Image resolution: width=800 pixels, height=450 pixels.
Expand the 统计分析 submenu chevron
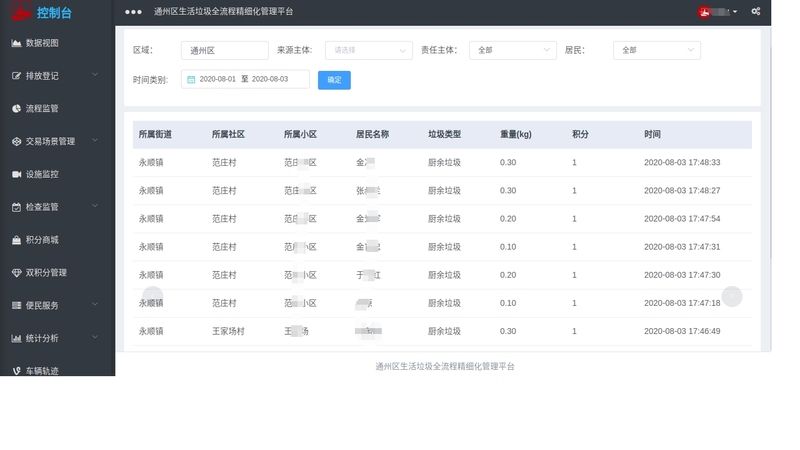click(95, 337)
